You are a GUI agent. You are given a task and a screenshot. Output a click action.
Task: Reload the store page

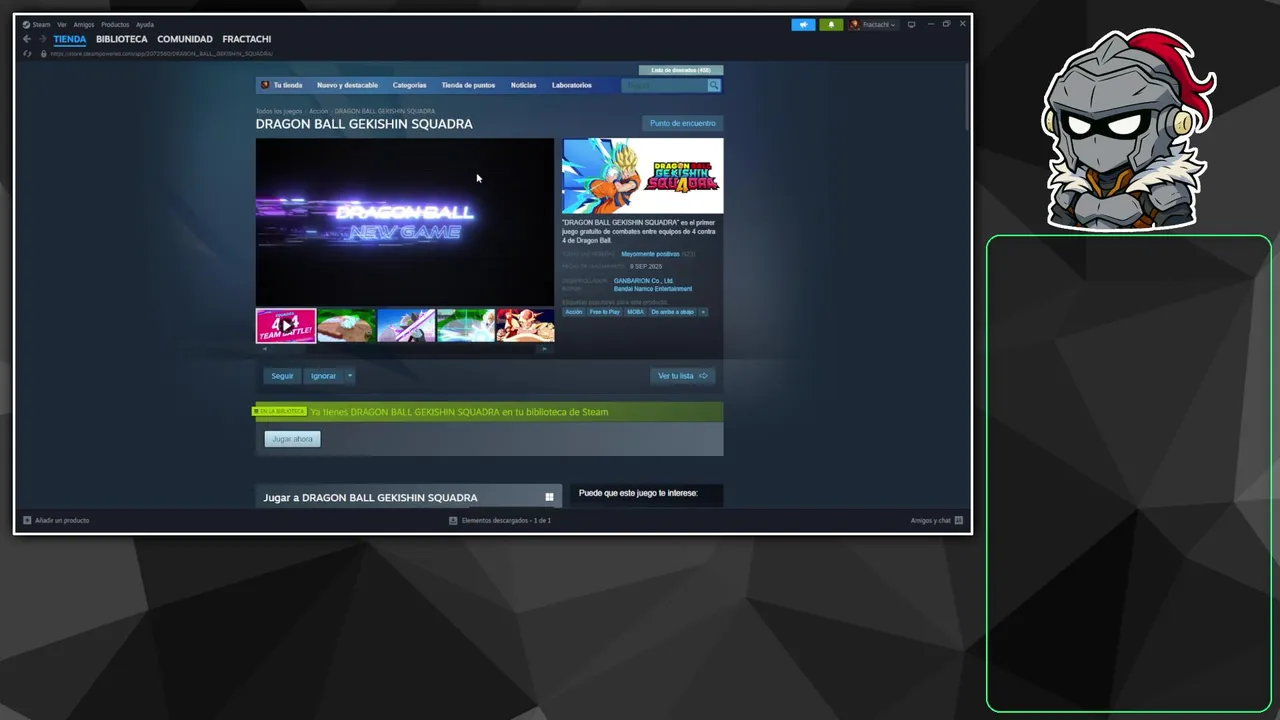[27, 53]
